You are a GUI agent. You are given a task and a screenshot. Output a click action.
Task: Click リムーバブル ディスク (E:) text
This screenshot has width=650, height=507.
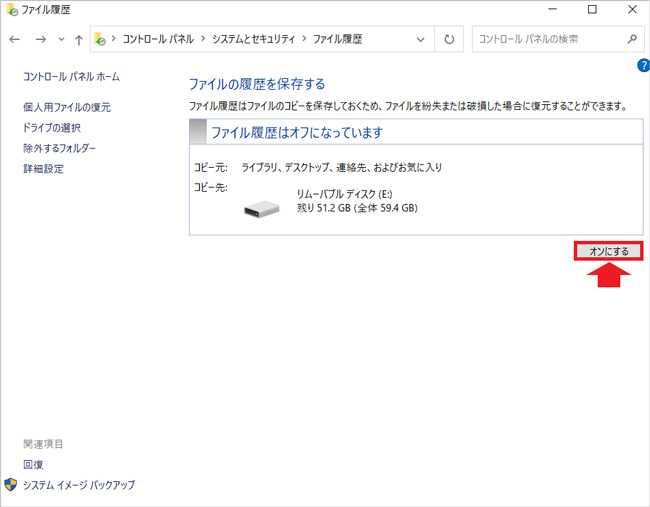[x=344, y=194]
